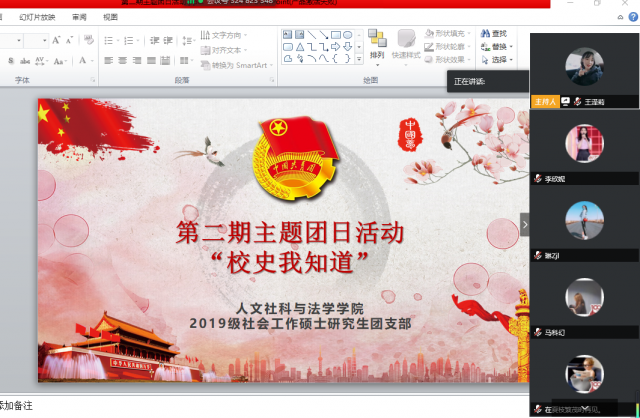Open the font name combo box arrow
640x418 pixels.
[19, 40]
